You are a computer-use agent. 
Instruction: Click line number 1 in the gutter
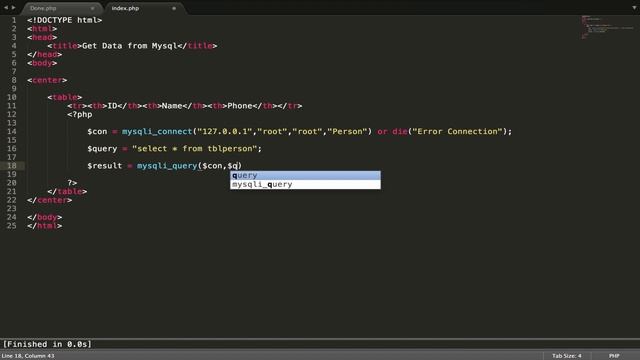(14, 20)
